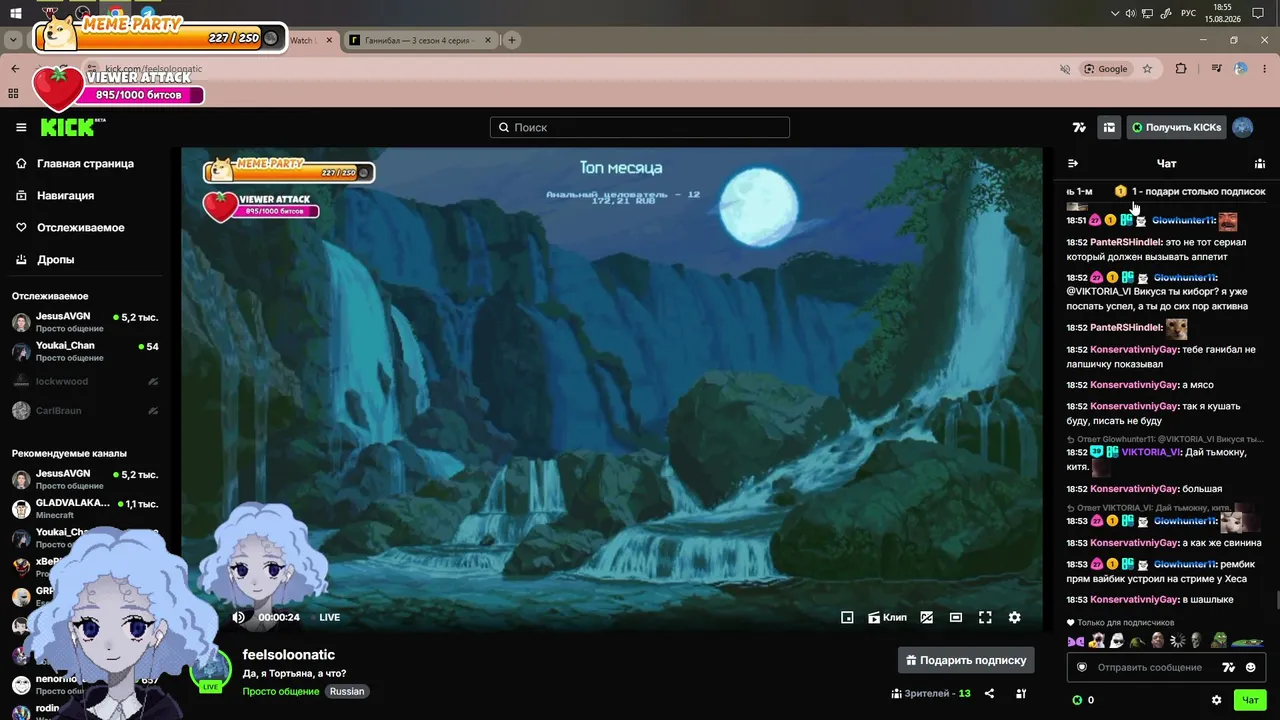Mute the stream volume
Screen dimensions: 1280x720
[239, 617]
